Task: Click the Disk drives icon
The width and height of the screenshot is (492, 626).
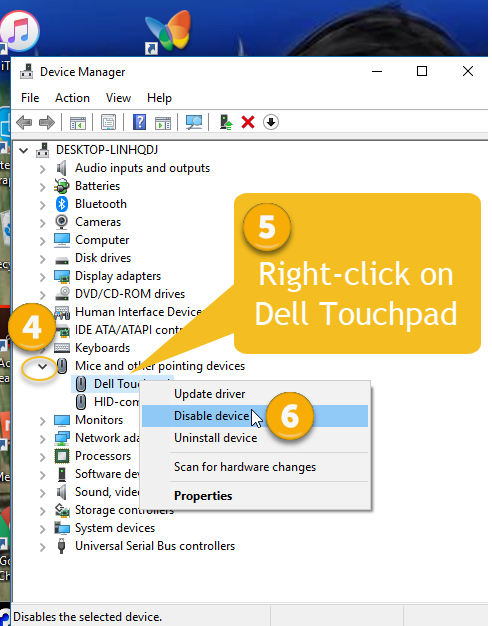Action: [x=62, y=260]
